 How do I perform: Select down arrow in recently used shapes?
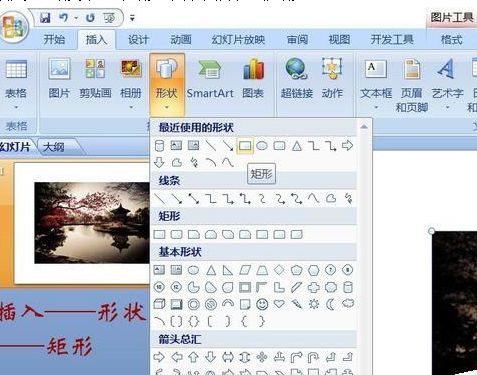pyautogui.click(x=159, y=163)
